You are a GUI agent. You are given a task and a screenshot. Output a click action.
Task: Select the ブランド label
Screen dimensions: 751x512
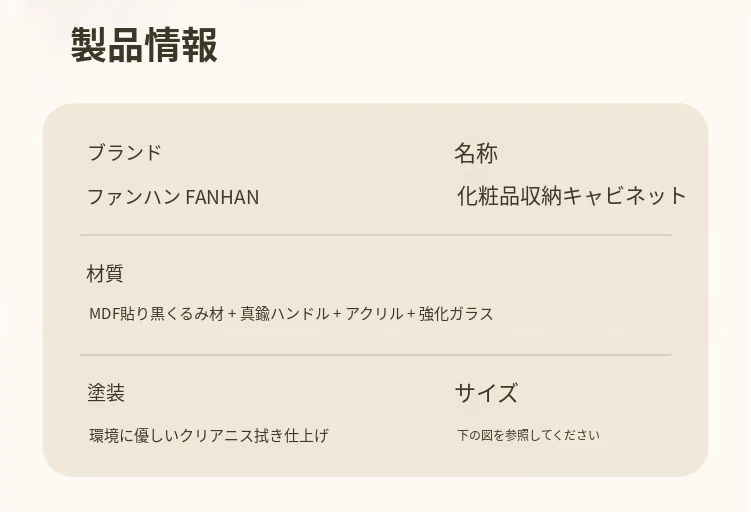124,153
